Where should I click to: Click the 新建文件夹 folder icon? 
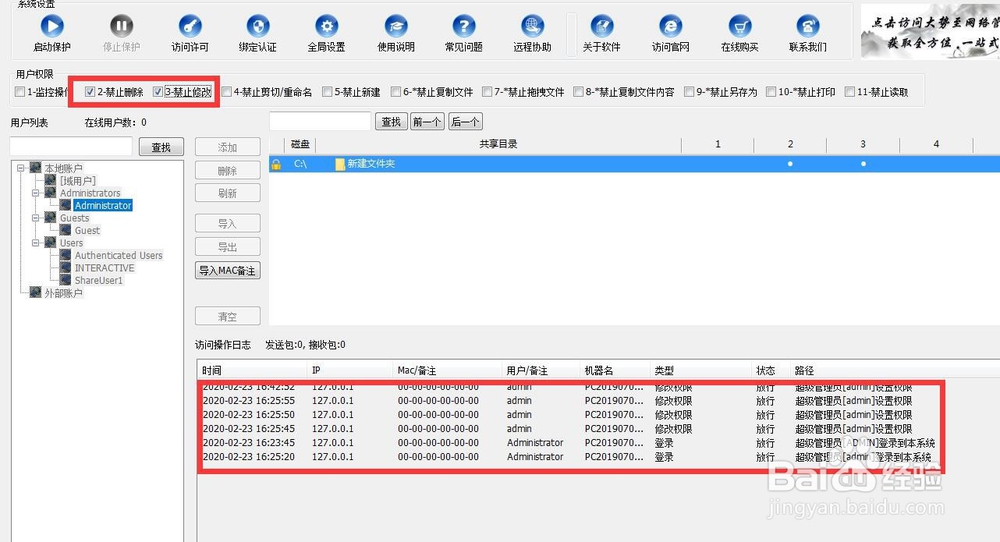(x=340, y=164)
